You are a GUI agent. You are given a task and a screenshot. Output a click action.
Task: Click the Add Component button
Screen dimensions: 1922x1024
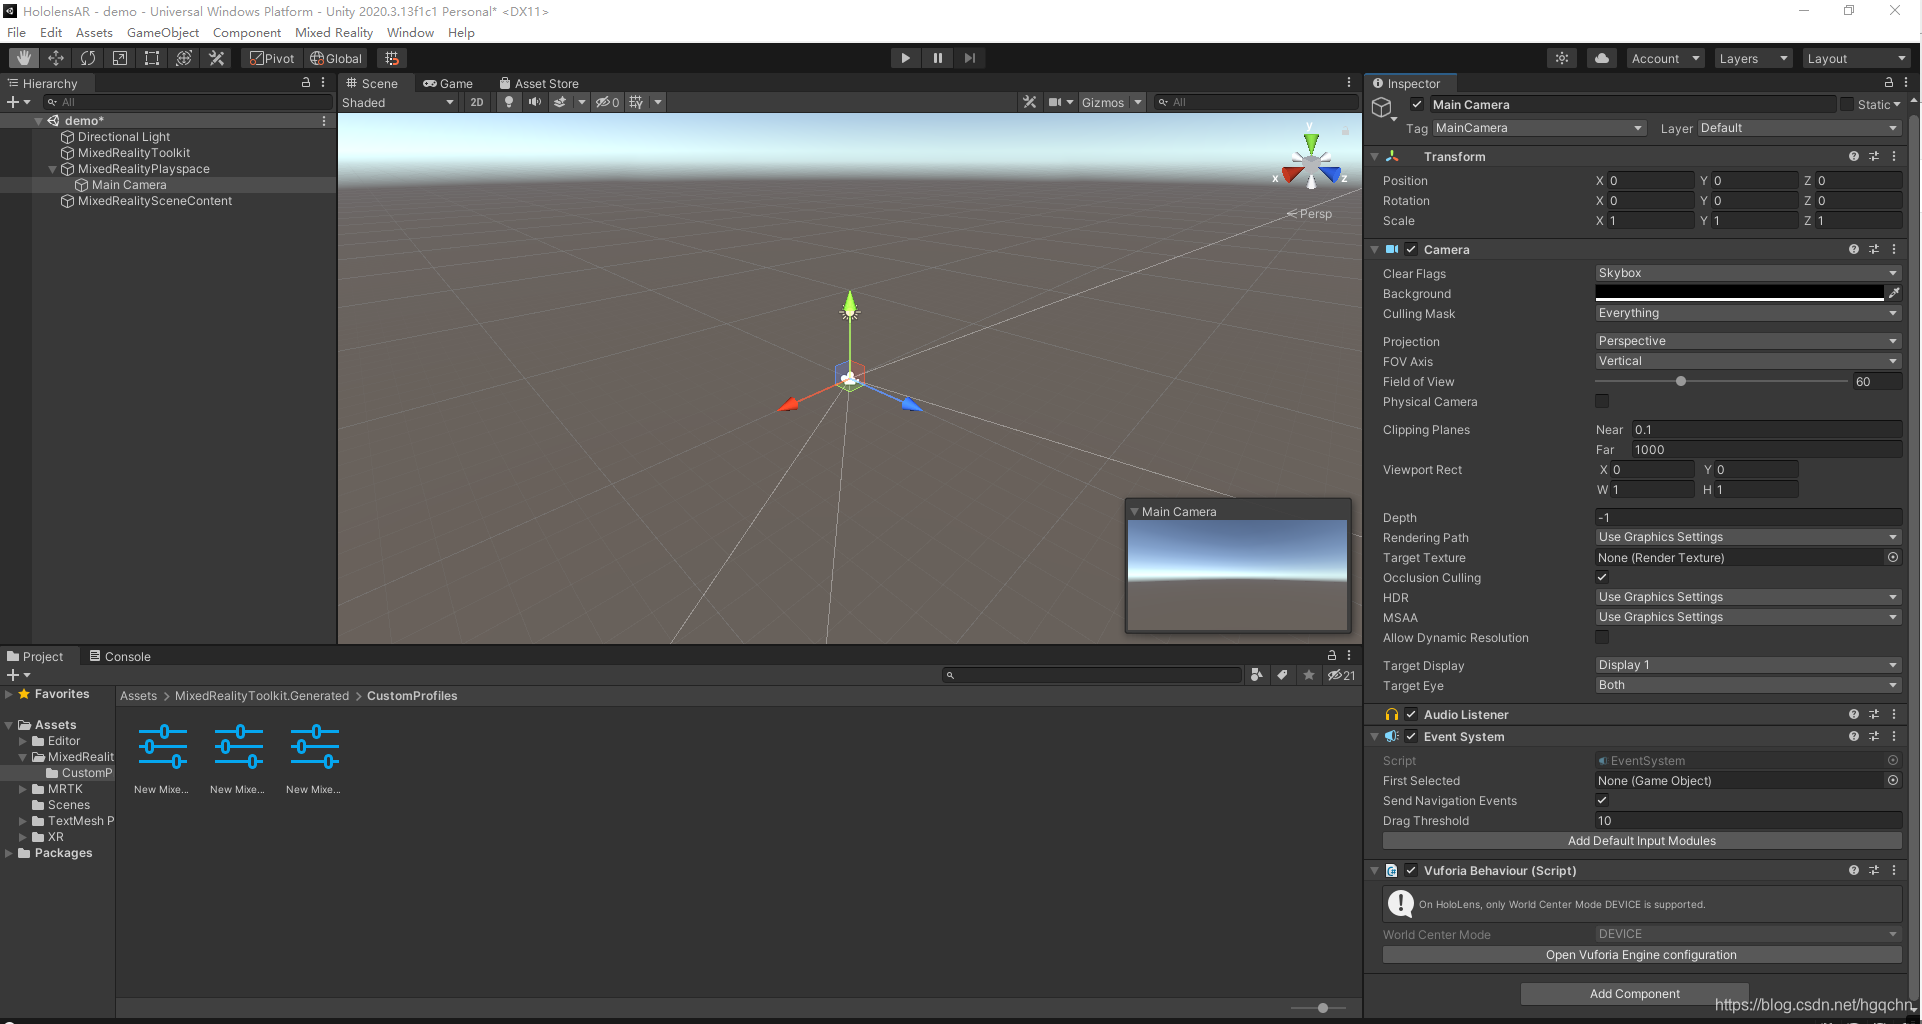pyautogui.click(x=1634, y=993)
